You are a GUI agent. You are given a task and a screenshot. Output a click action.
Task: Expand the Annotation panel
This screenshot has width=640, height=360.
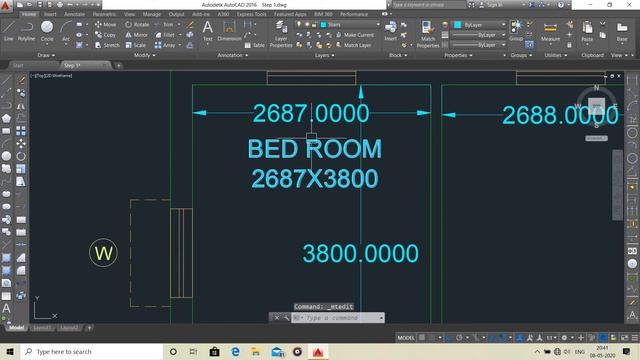coord(232,55)
